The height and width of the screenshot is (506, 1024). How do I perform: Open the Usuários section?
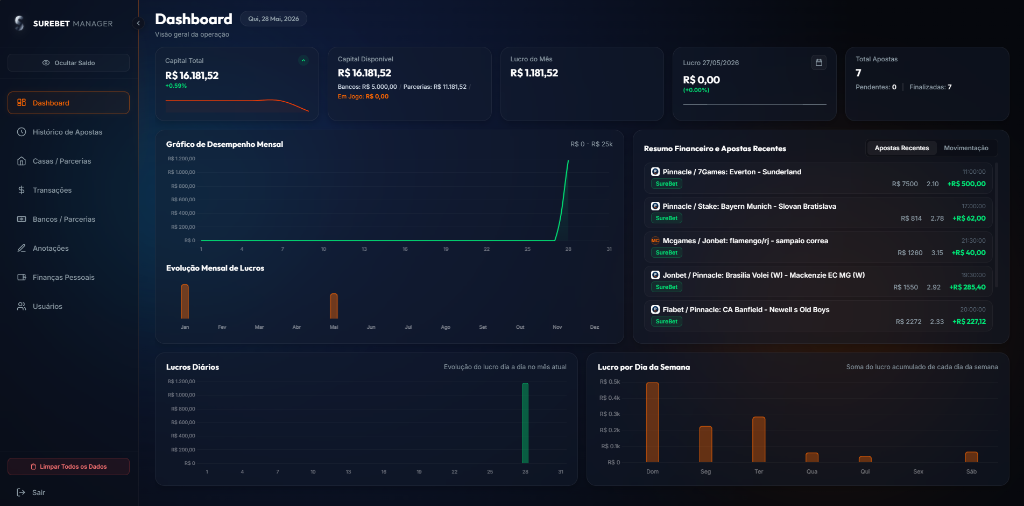(x=69, y=306)
